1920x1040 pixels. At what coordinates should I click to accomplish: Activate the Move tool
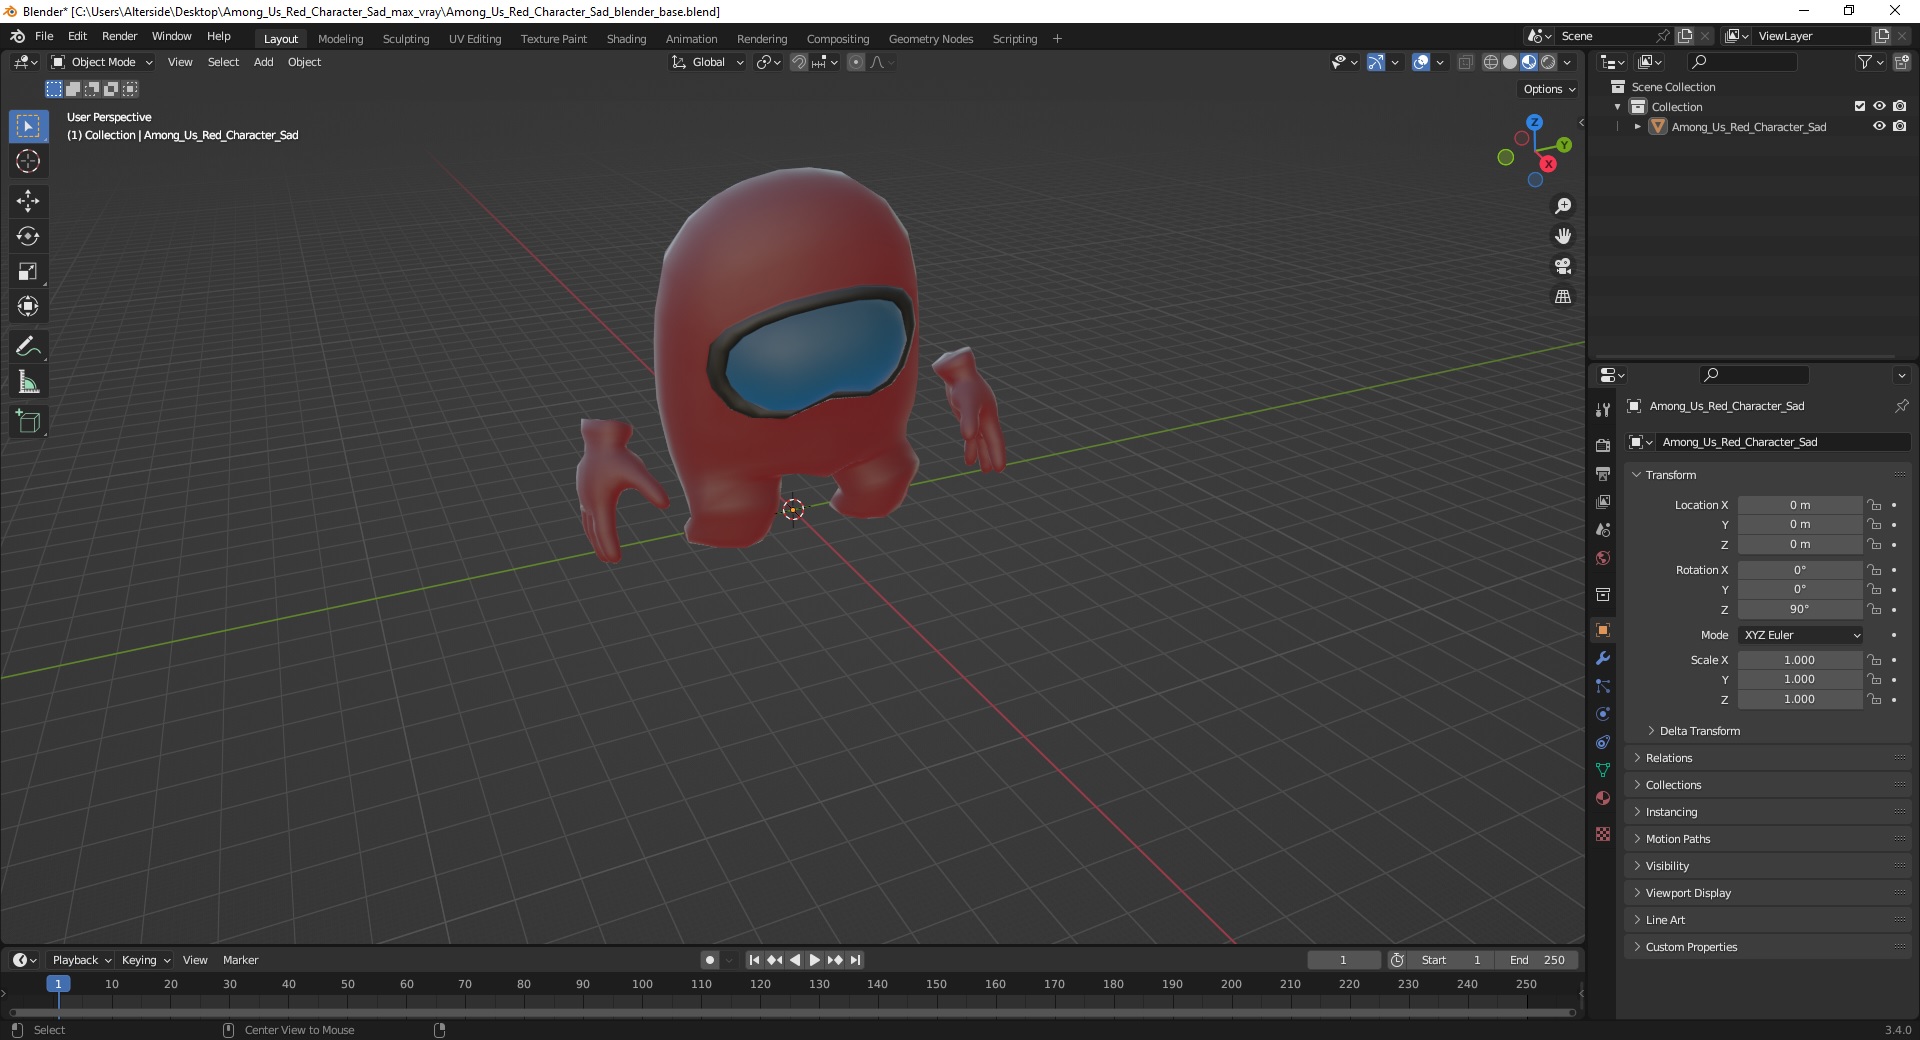coord(28,201)
